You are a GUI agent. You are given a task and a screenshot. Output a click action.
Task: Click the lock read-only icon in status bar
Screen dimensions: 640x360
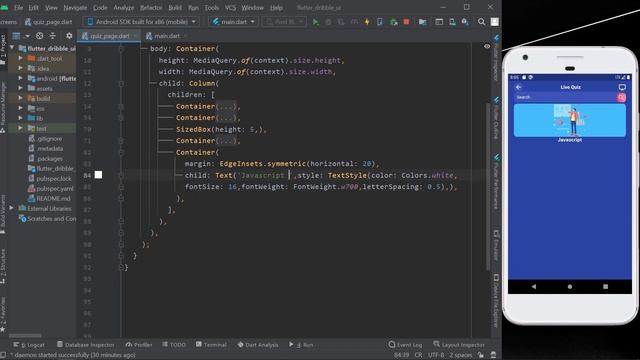pos(481,355)
